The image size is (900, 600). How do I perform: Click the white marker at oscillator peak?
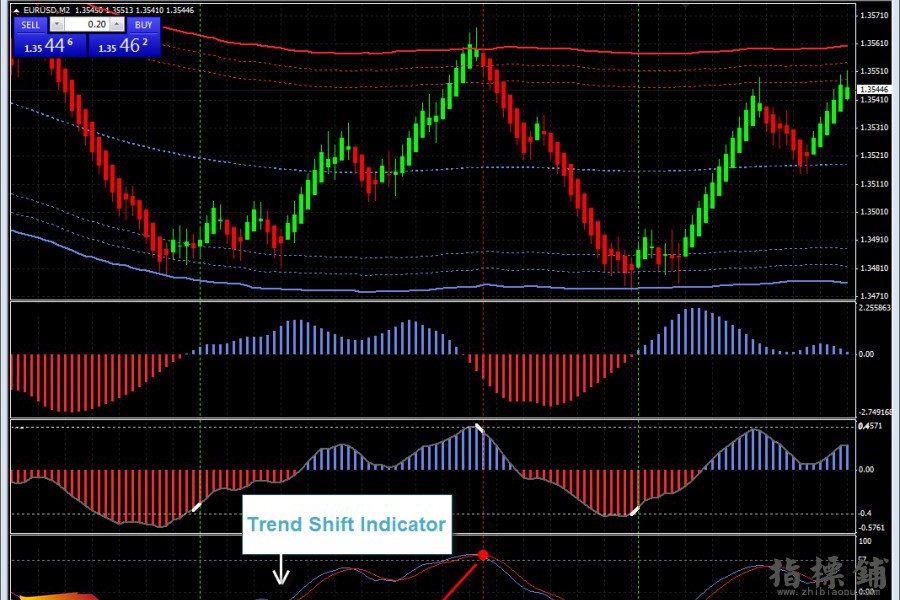point(479,428)
